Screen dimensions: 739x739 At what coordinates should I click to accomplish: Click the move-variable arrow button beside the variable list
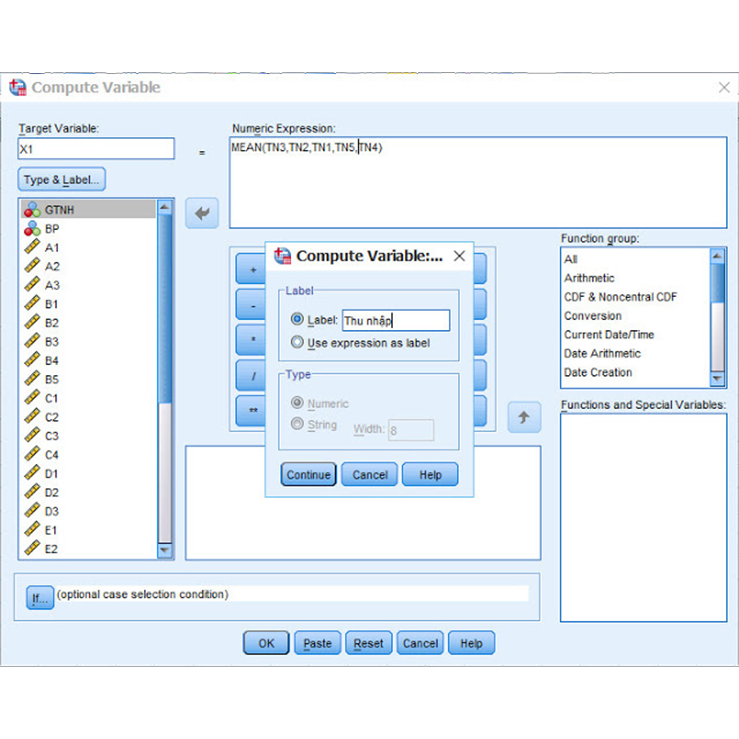coord(202,213)
